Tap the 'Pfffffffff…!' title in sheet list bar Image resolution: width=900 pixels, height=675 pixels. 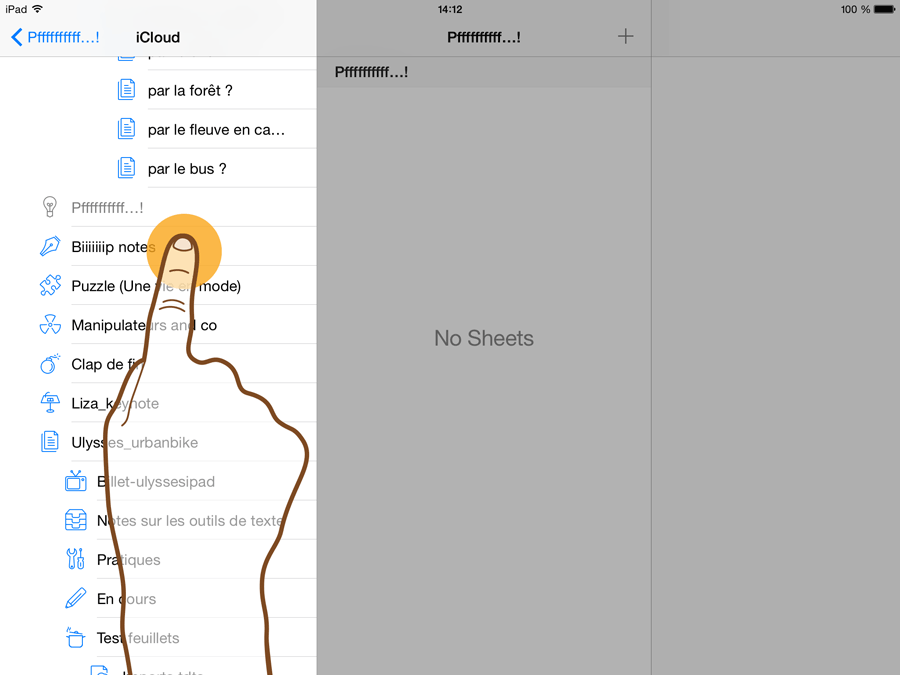pos(484,37)
